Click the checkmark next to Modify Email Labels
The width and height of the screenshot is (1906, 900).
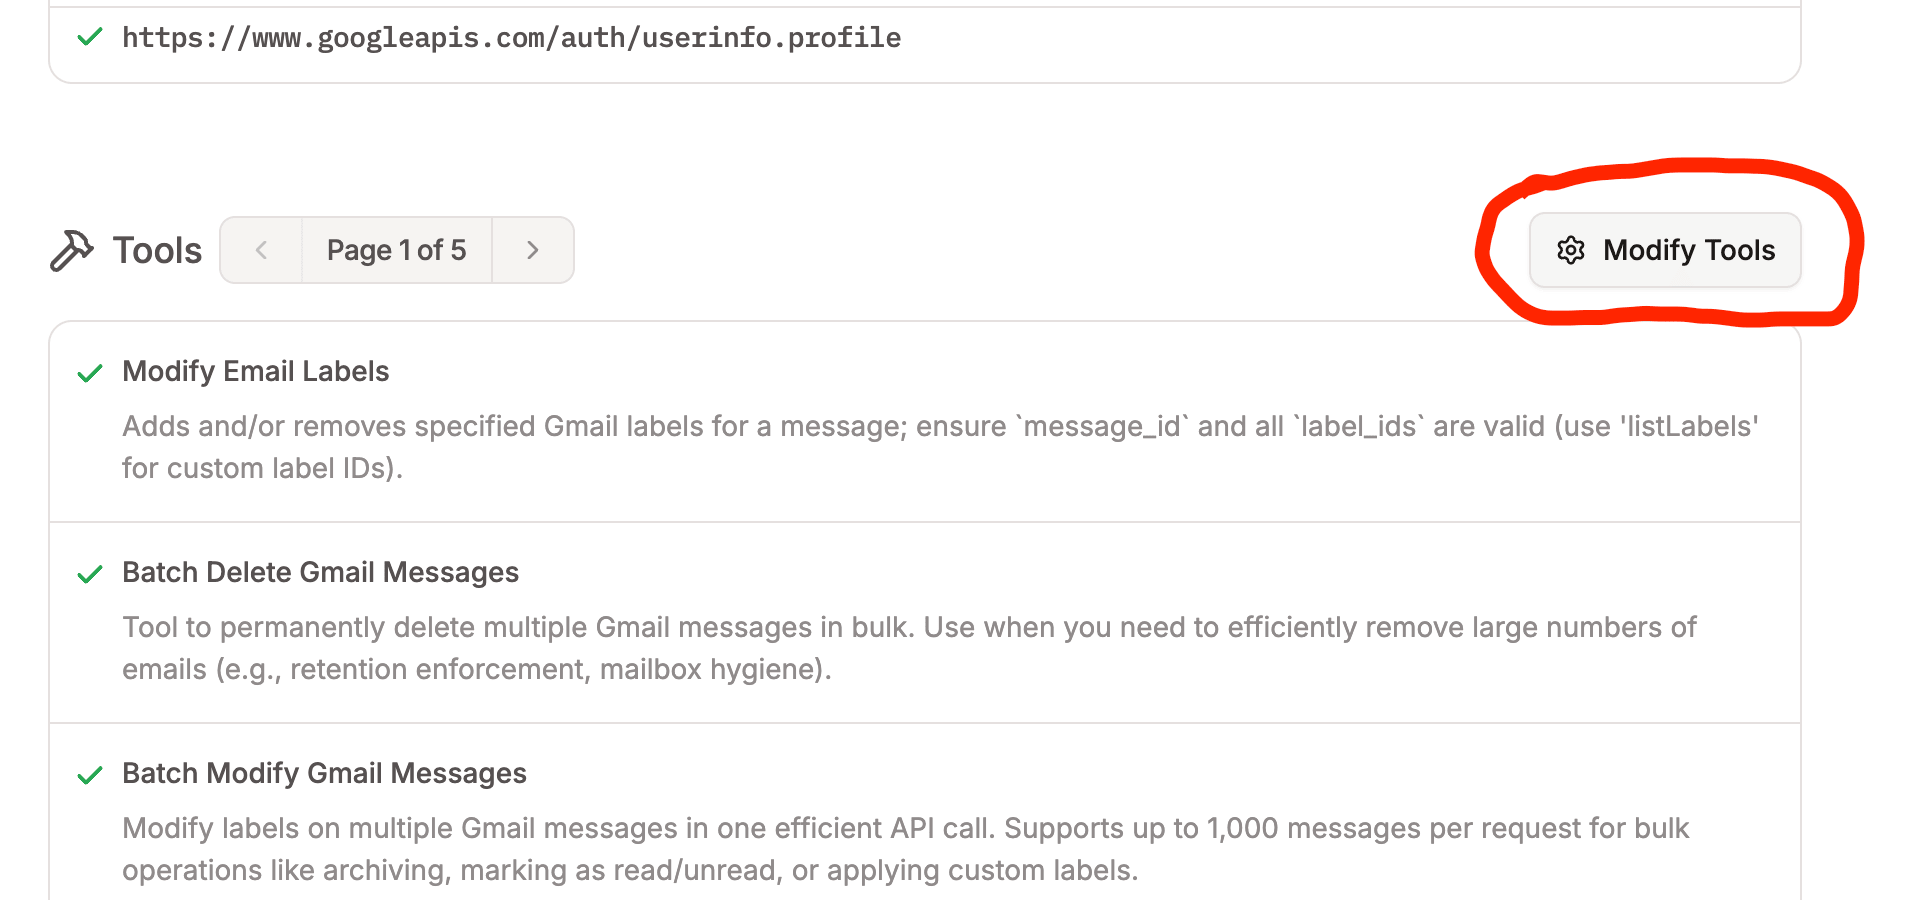(89, 373)
